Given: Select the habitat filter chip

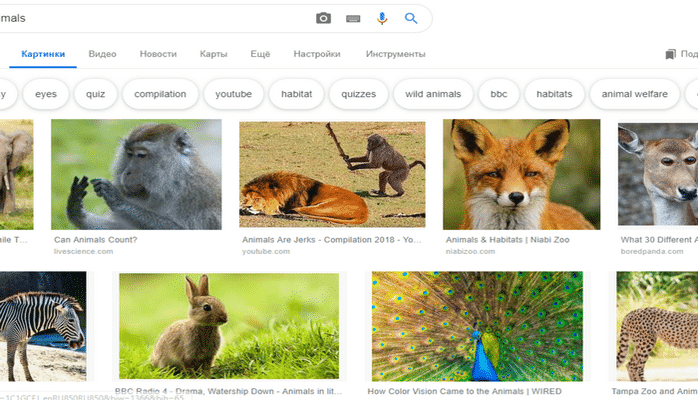Looking at the screenshot, I should coord(296,94).
